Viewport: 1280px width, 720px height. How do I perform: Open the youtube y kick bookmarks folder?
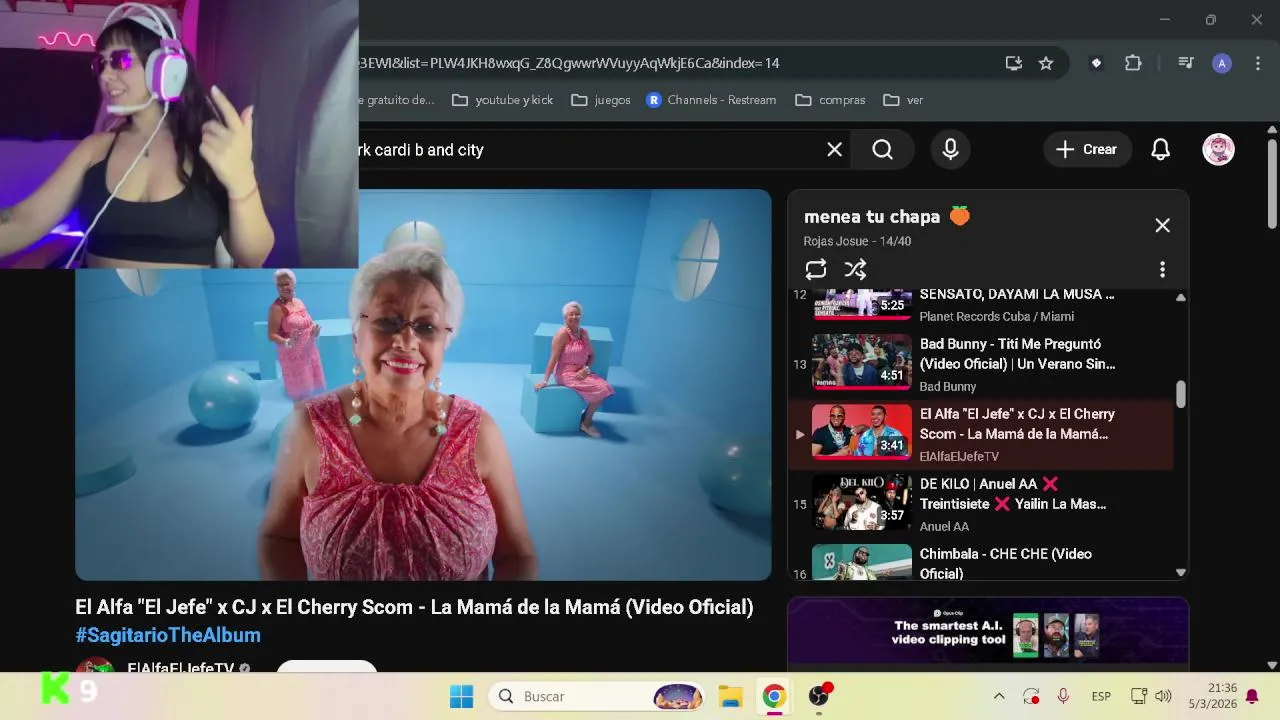coord(502,100)
